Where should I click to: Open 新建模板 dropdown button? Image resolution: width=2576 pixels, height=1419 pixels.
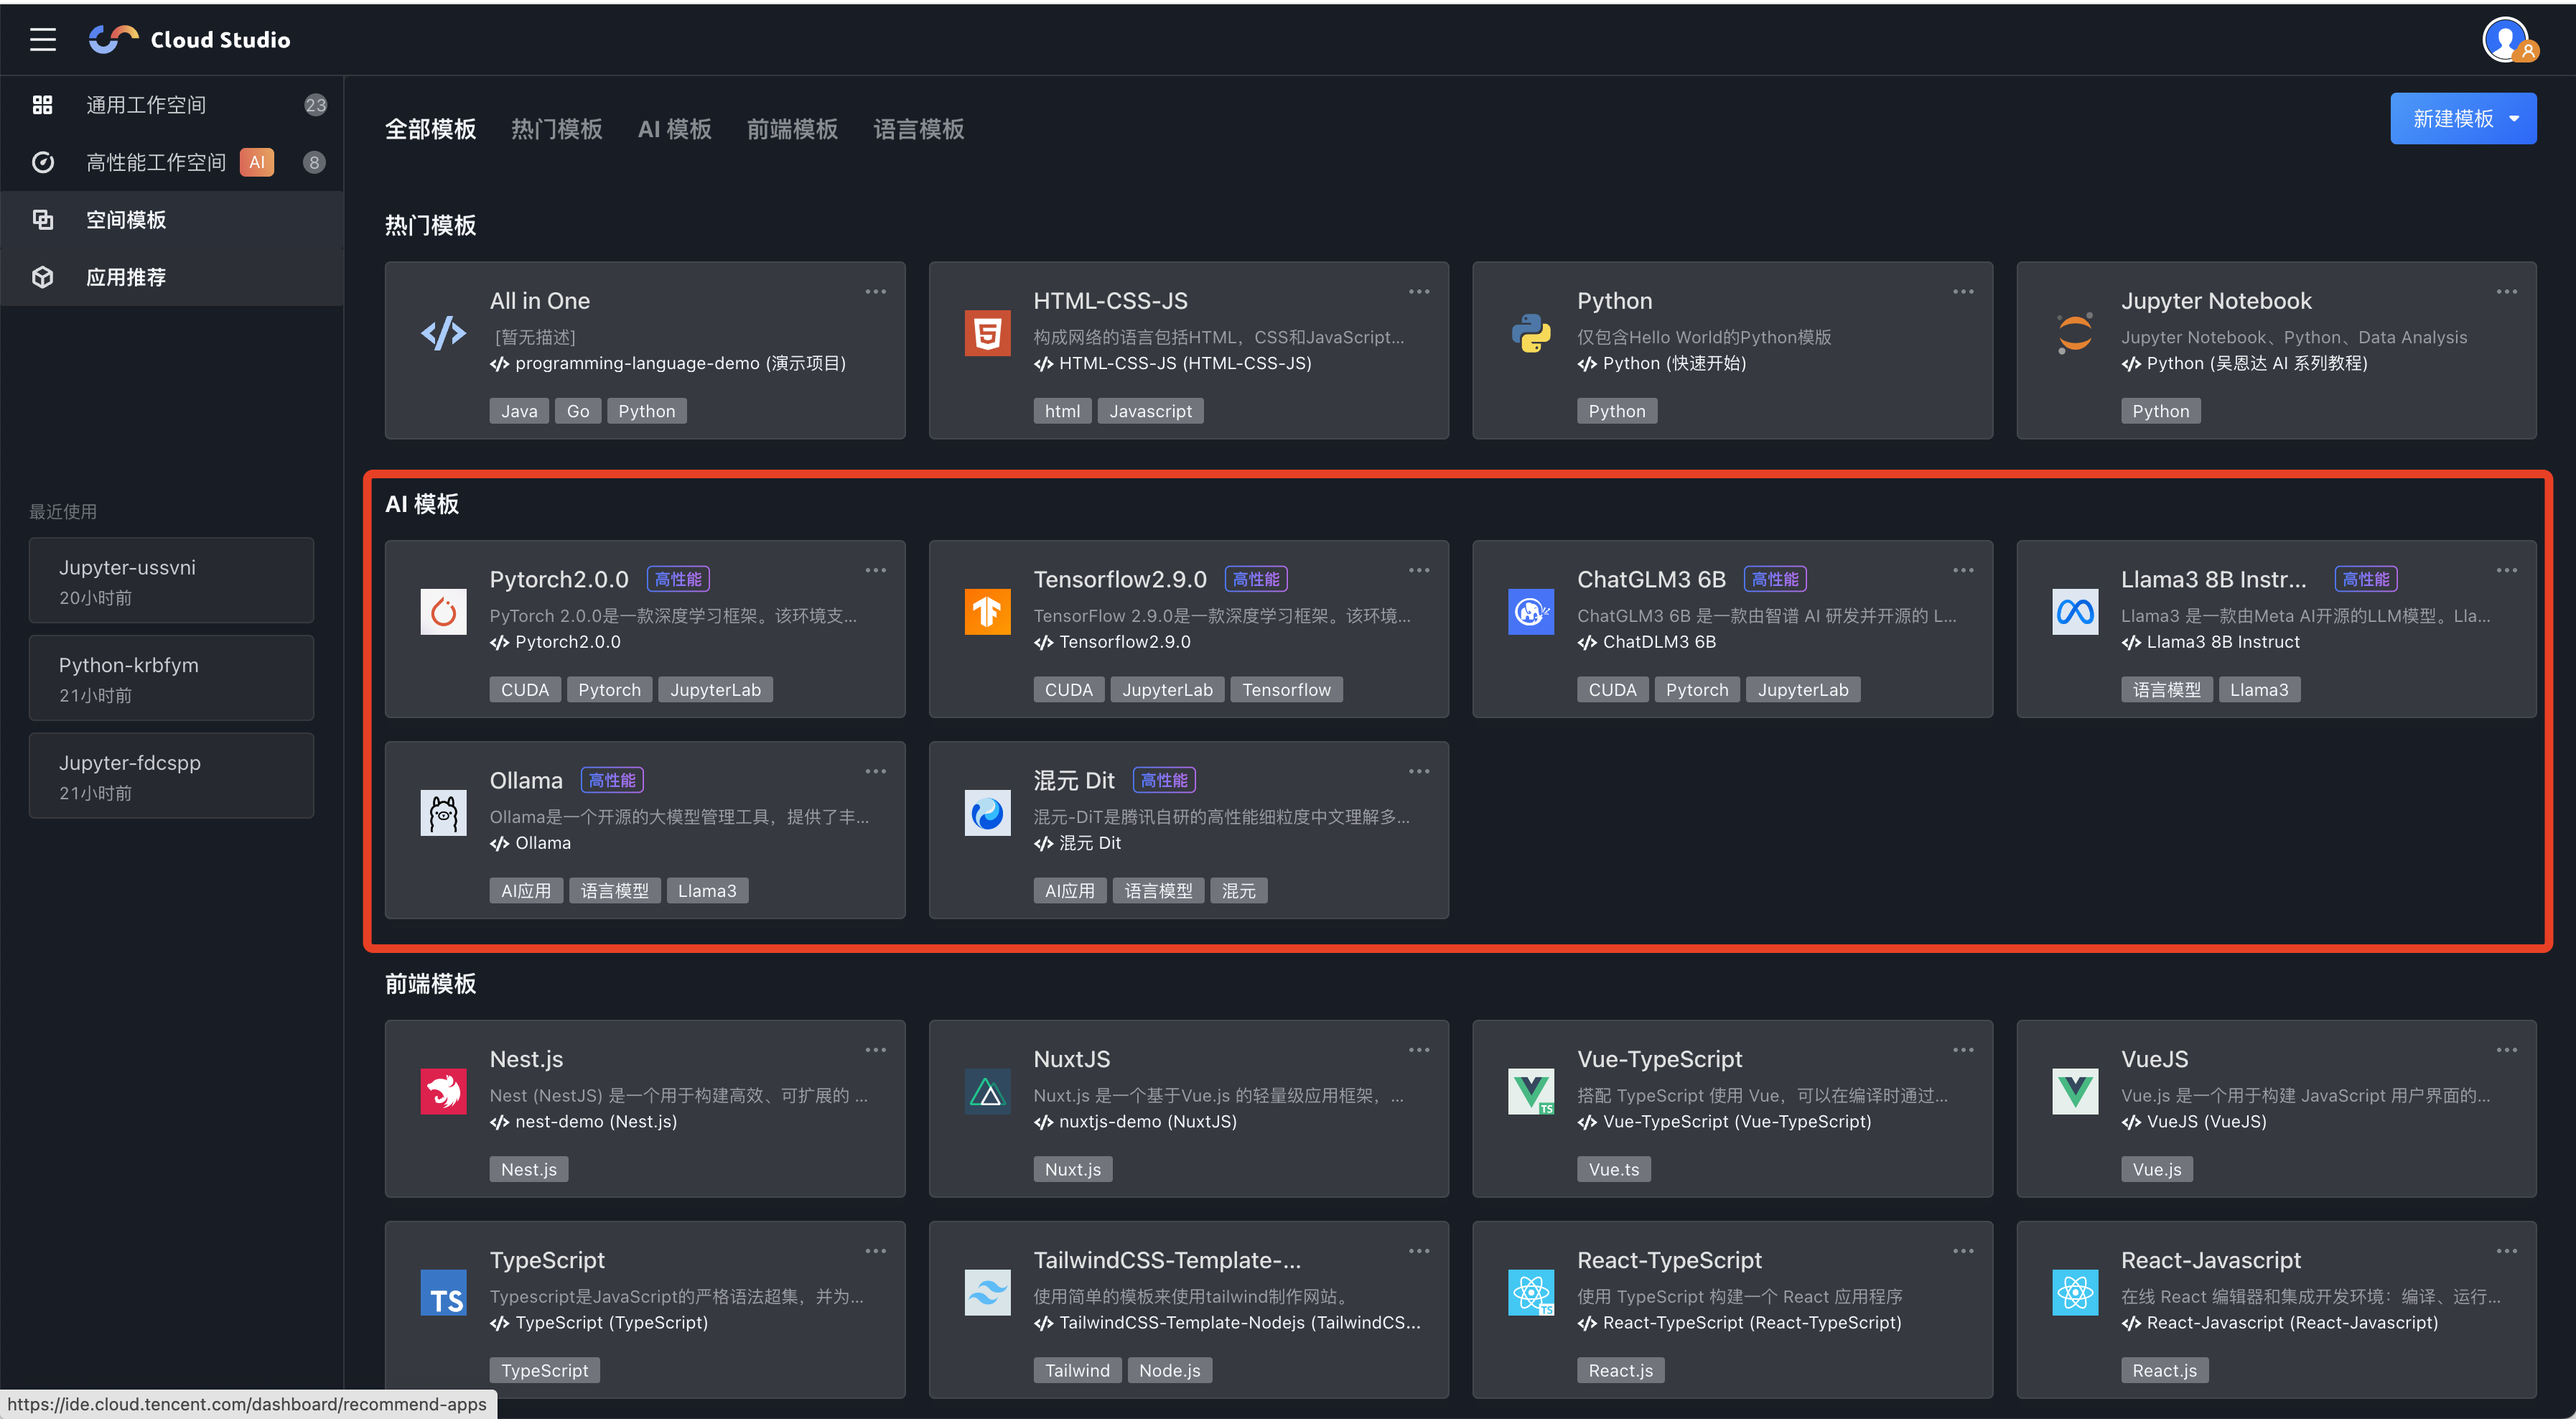point(2462,119)
